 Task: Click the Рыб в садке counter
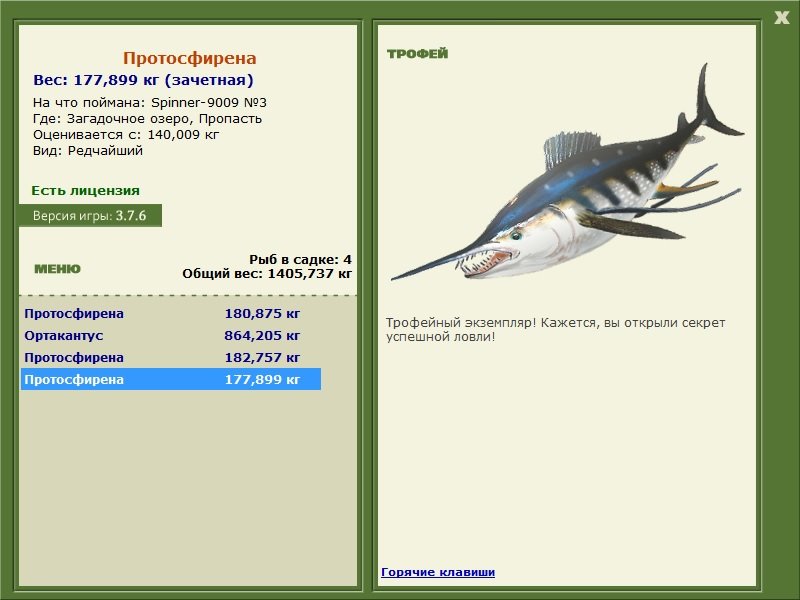[300, 259]
